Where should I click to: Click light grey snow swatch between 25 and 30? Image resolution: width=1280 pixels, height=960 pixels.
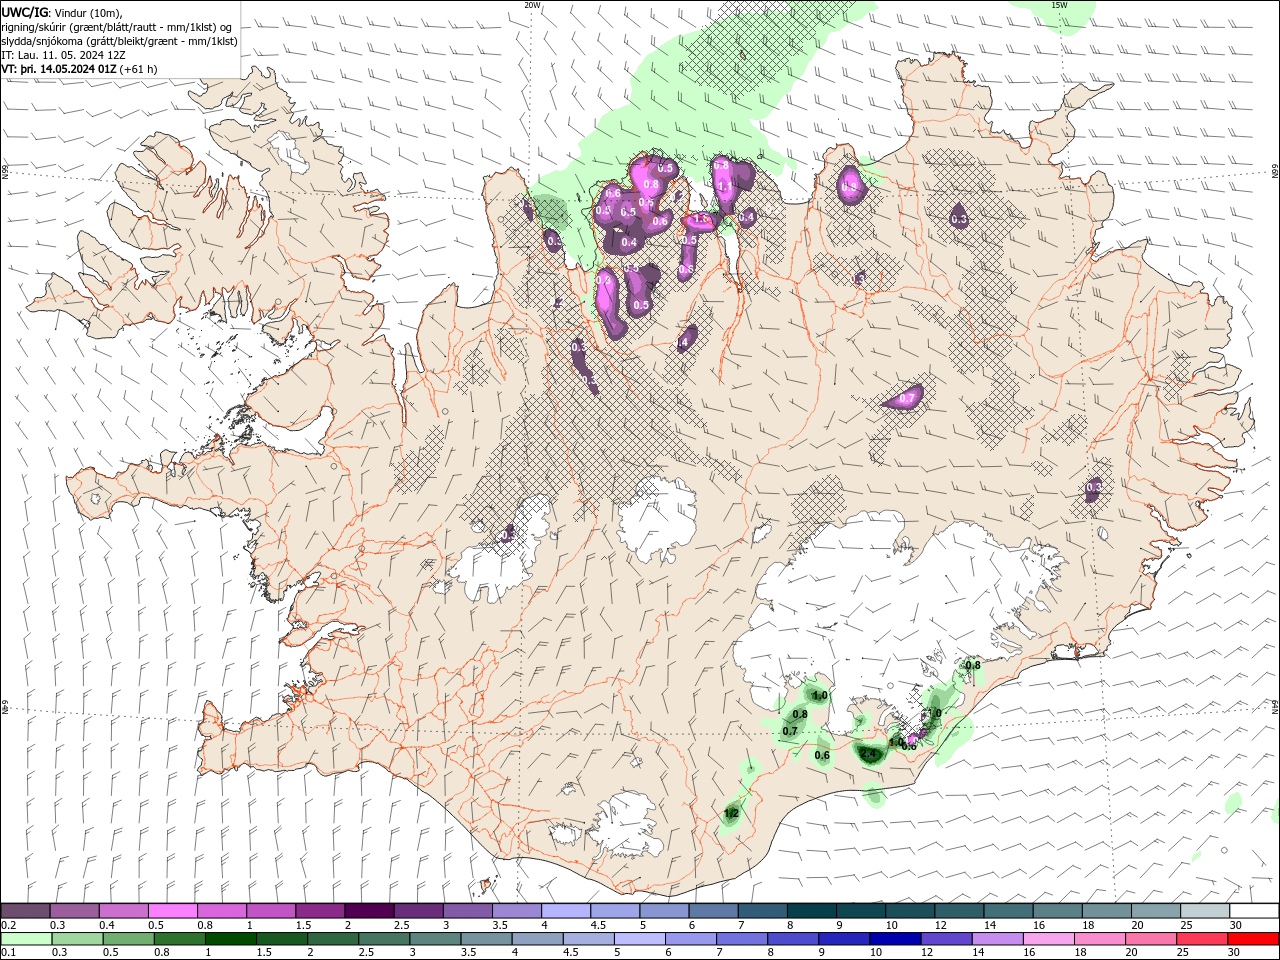click(1204, 911)
